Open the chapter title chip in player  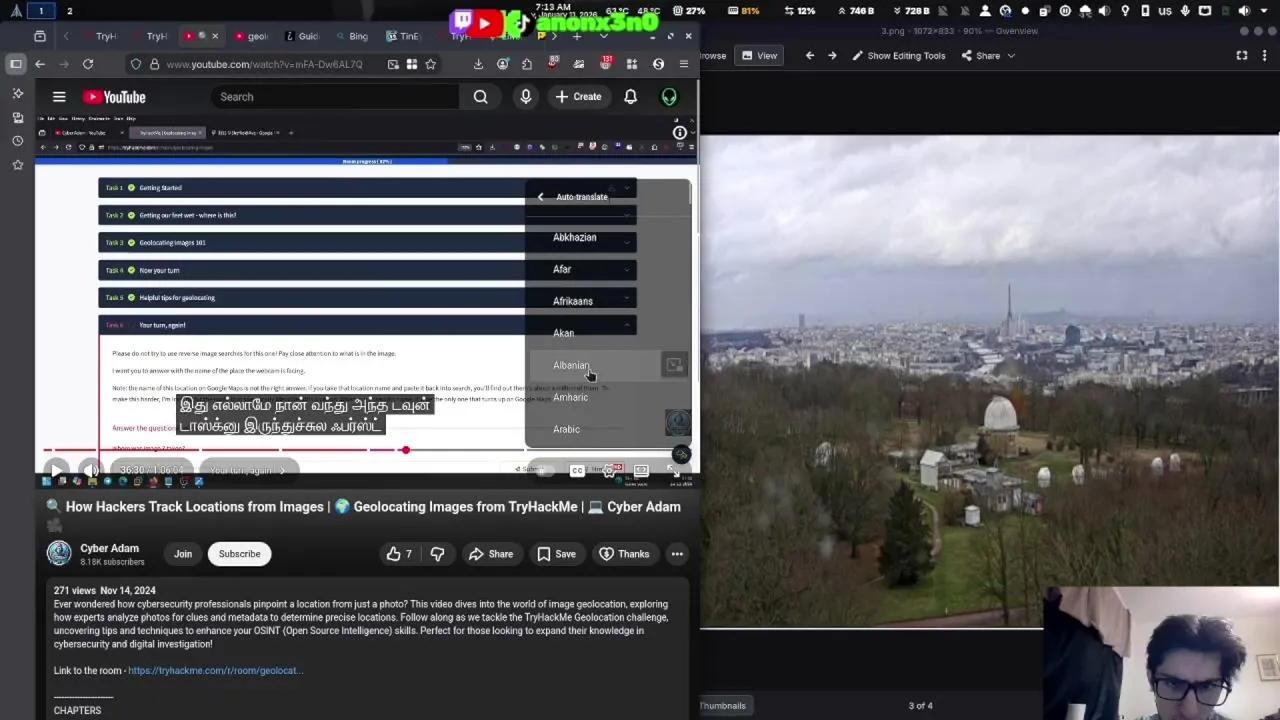tap(246, 470)
